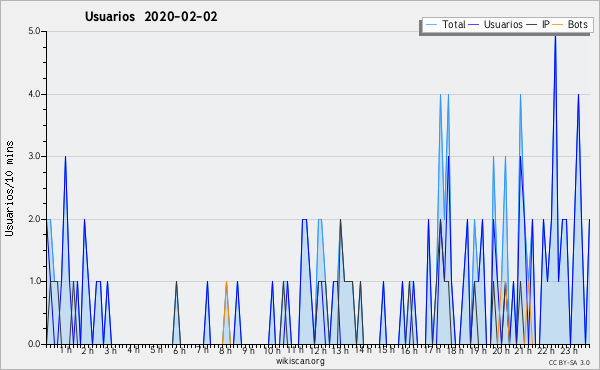Click the 12 h label on time axis
The image size is (600, 370).
[318, 351]
